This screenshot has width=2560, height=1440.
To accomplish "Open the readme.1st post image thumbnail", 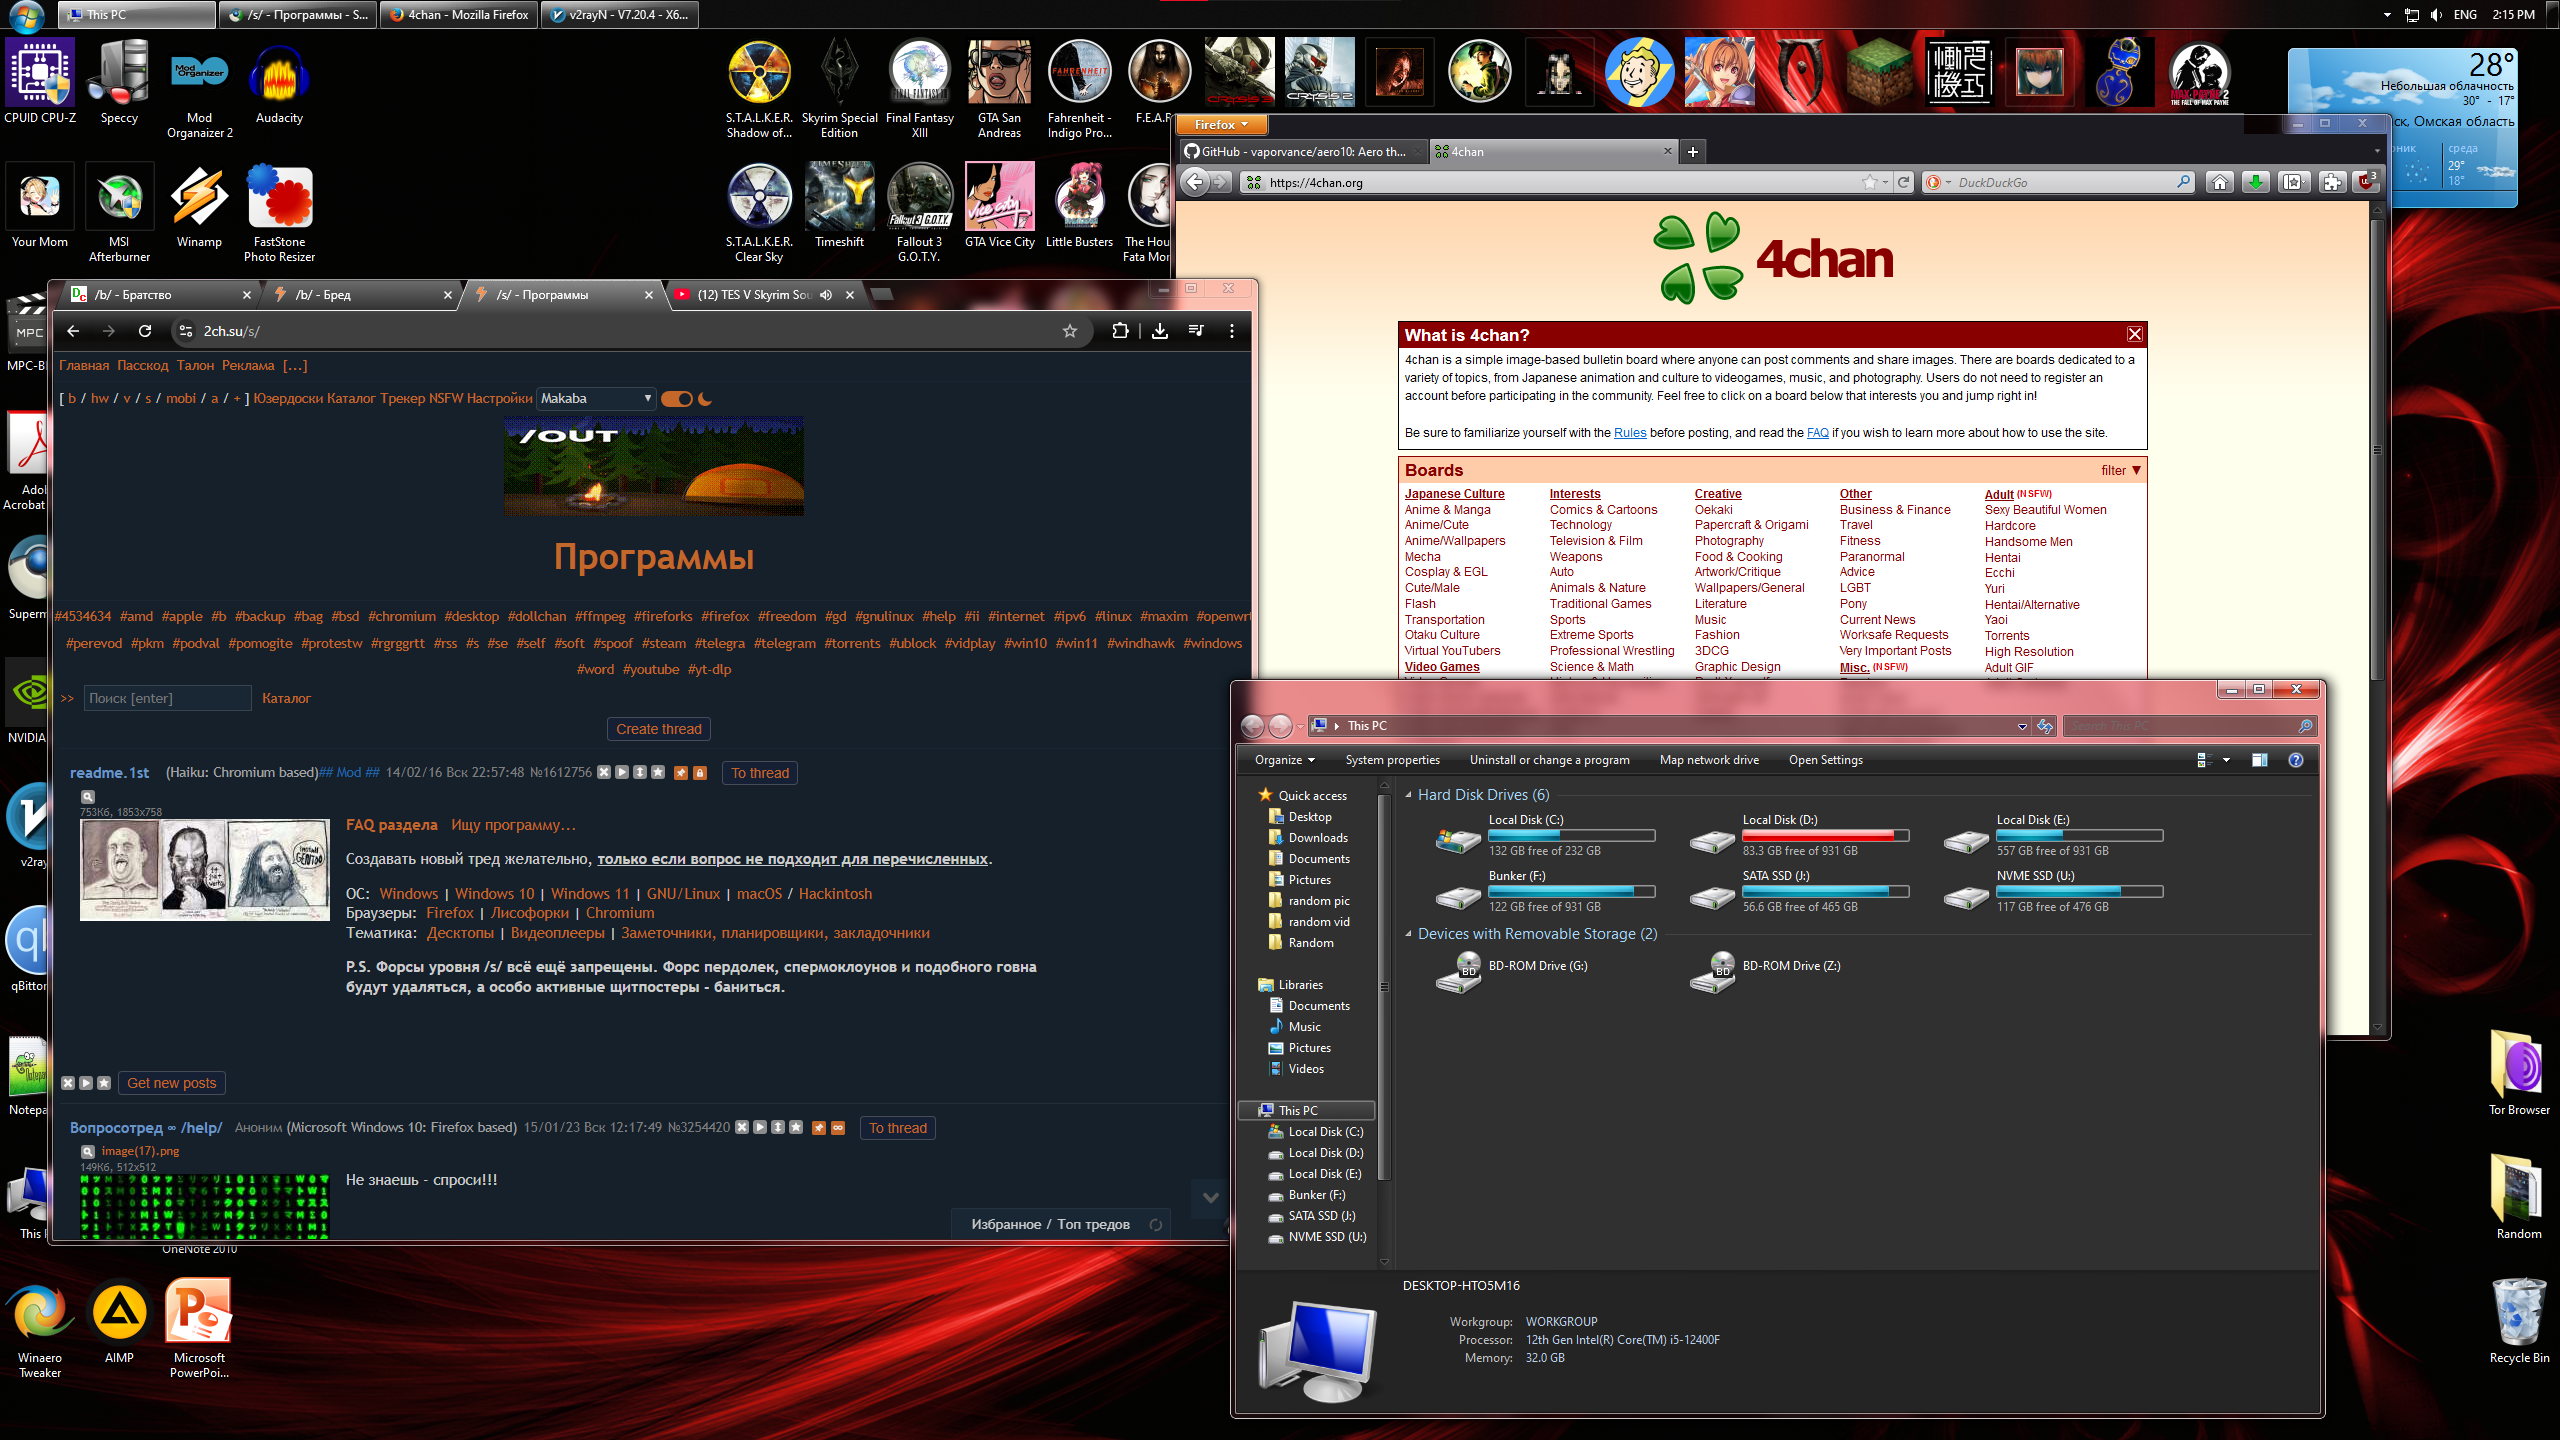I will pos(205,870).
